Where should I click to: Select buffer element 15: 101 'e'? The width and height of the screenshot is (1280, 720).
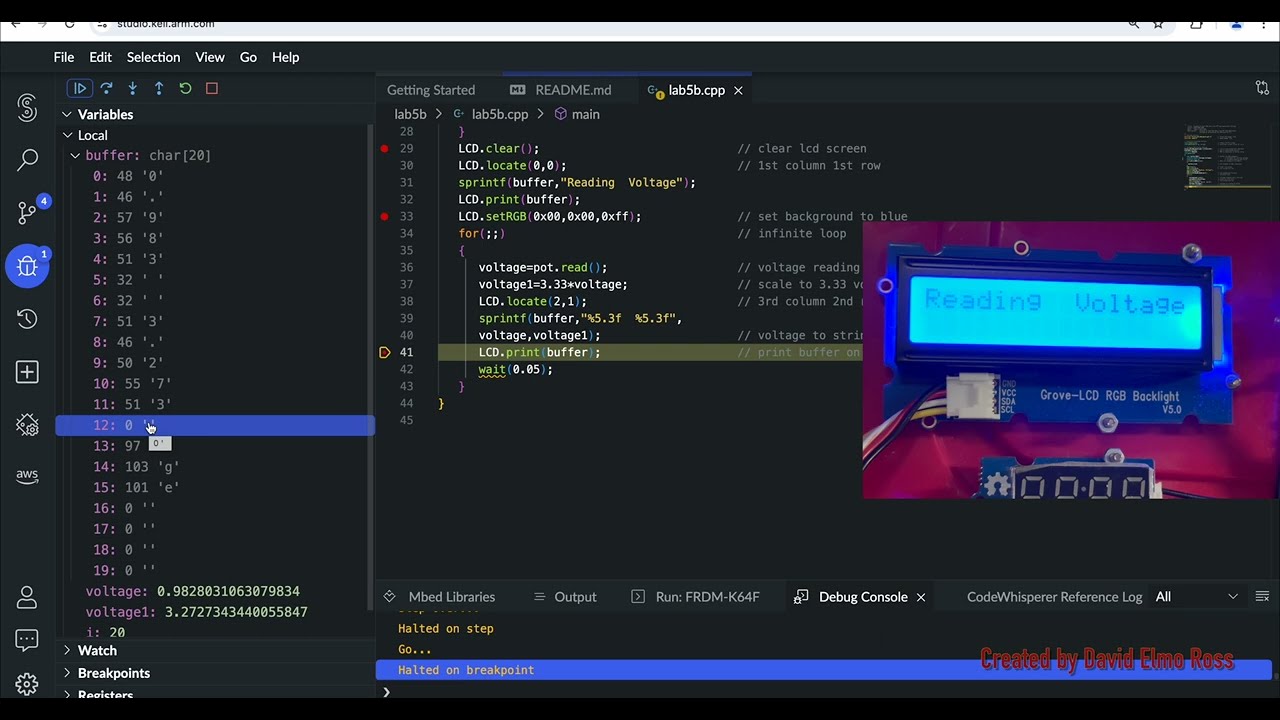pyautogui.click(x=136, y=488)
